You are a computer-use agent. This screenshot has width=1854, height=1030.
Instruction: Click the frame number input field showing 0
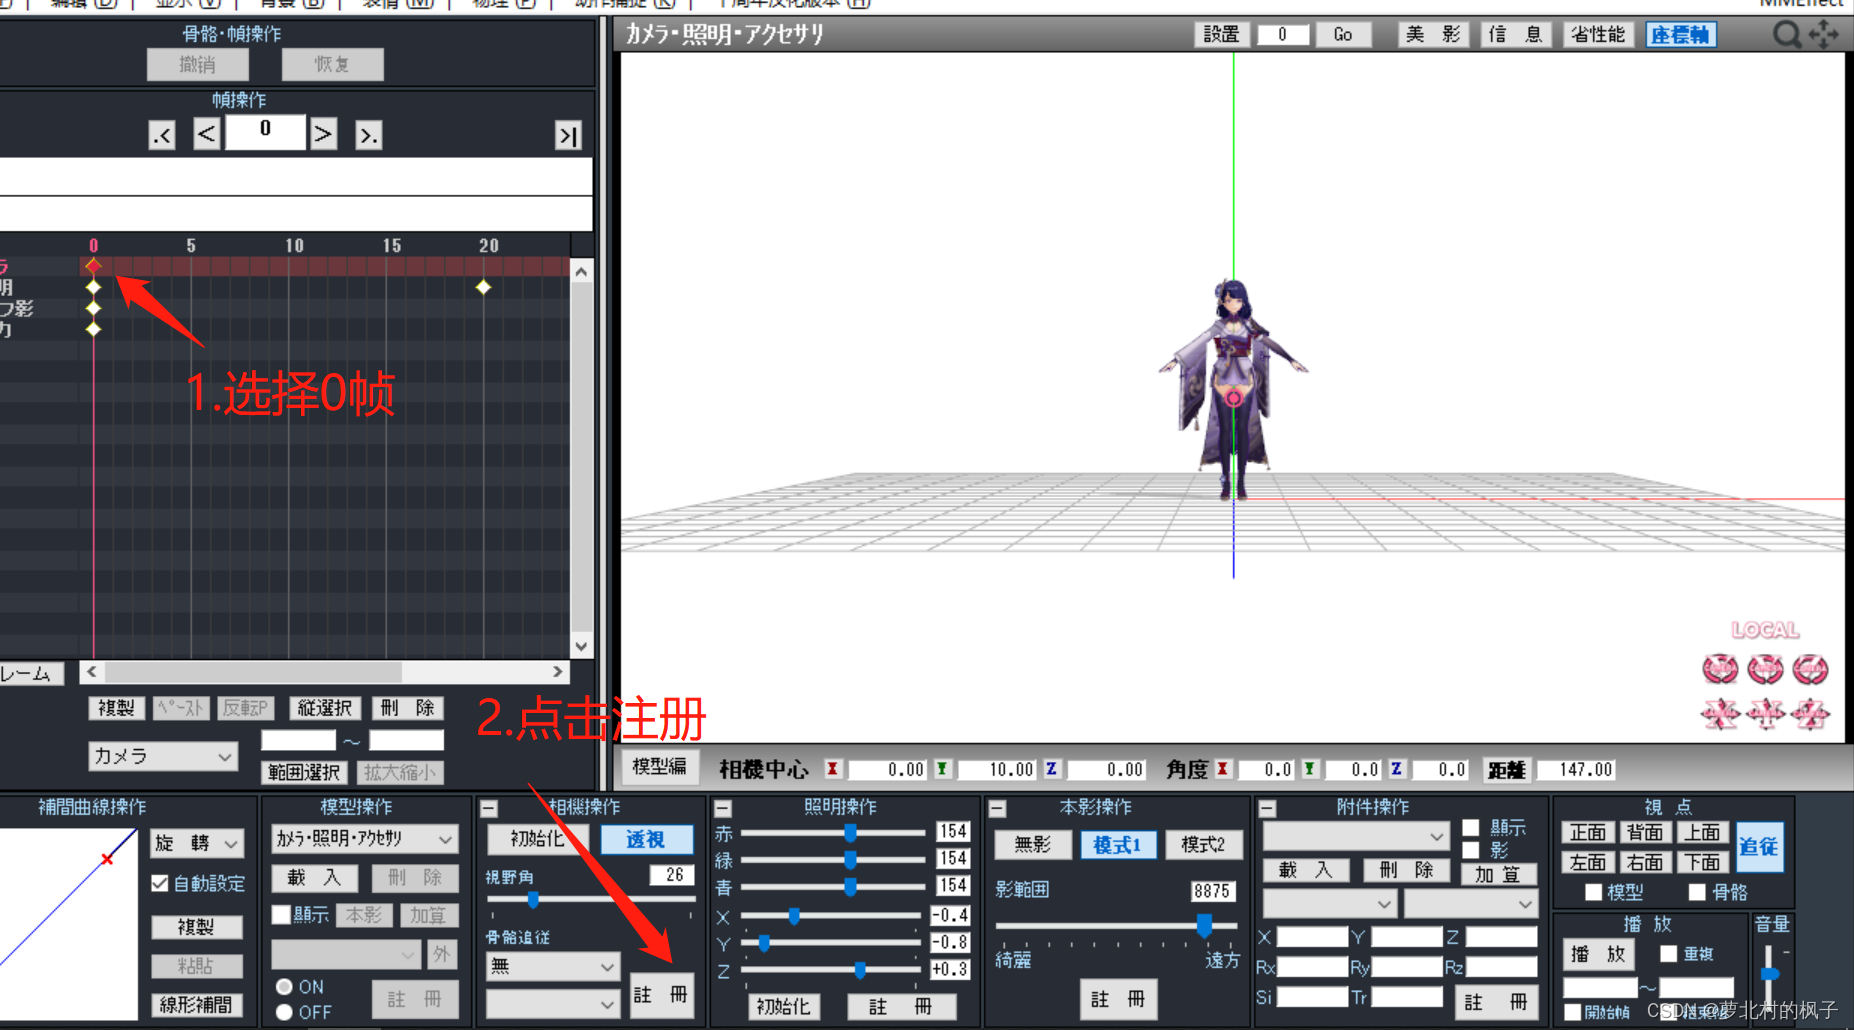pyautogui.click(x=265, y=132)
